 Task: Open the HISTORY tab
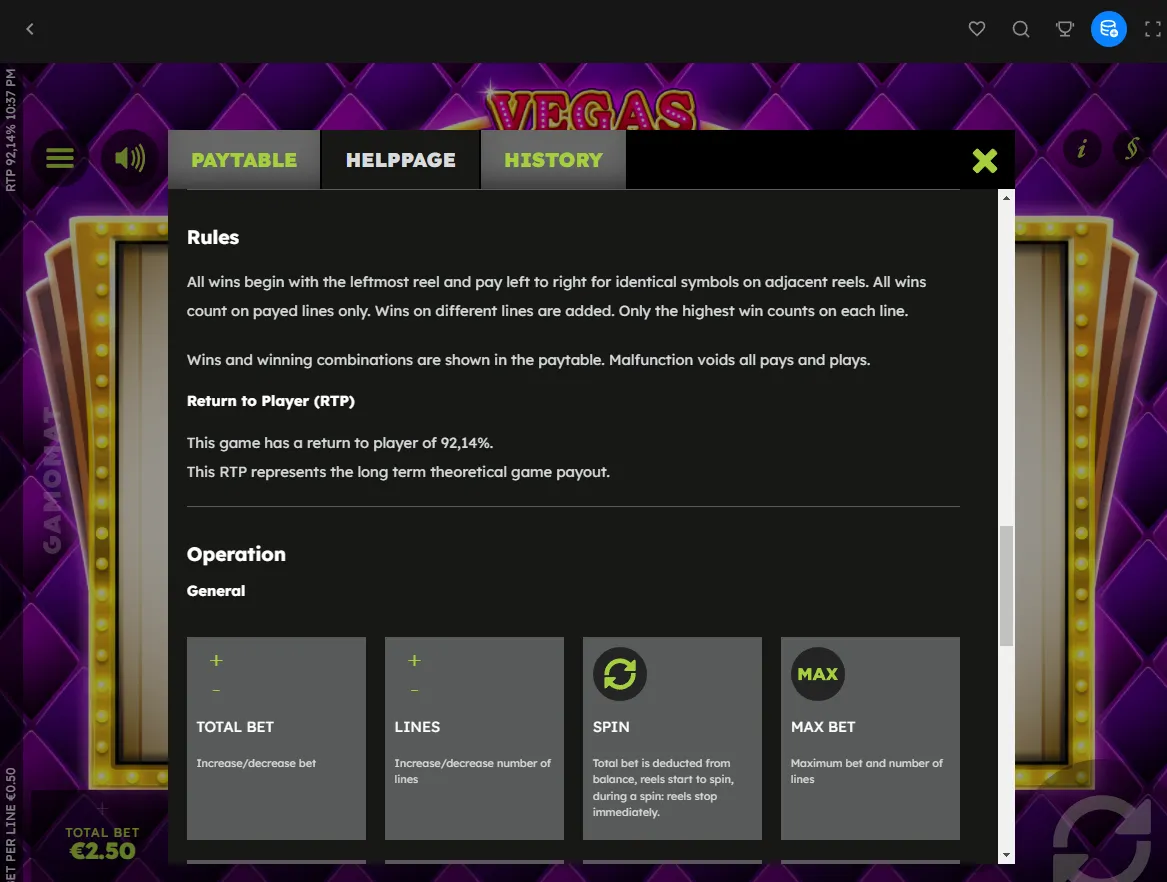pos(553,160)
